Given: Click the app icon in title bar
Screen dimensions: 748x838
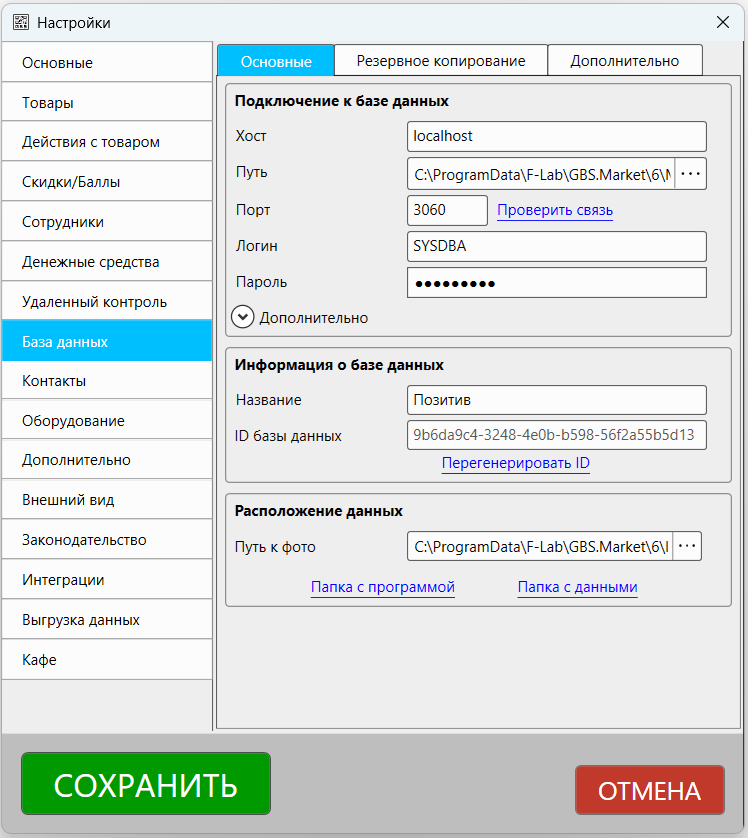Looking at the screenshot, I should tap(20, 22).
